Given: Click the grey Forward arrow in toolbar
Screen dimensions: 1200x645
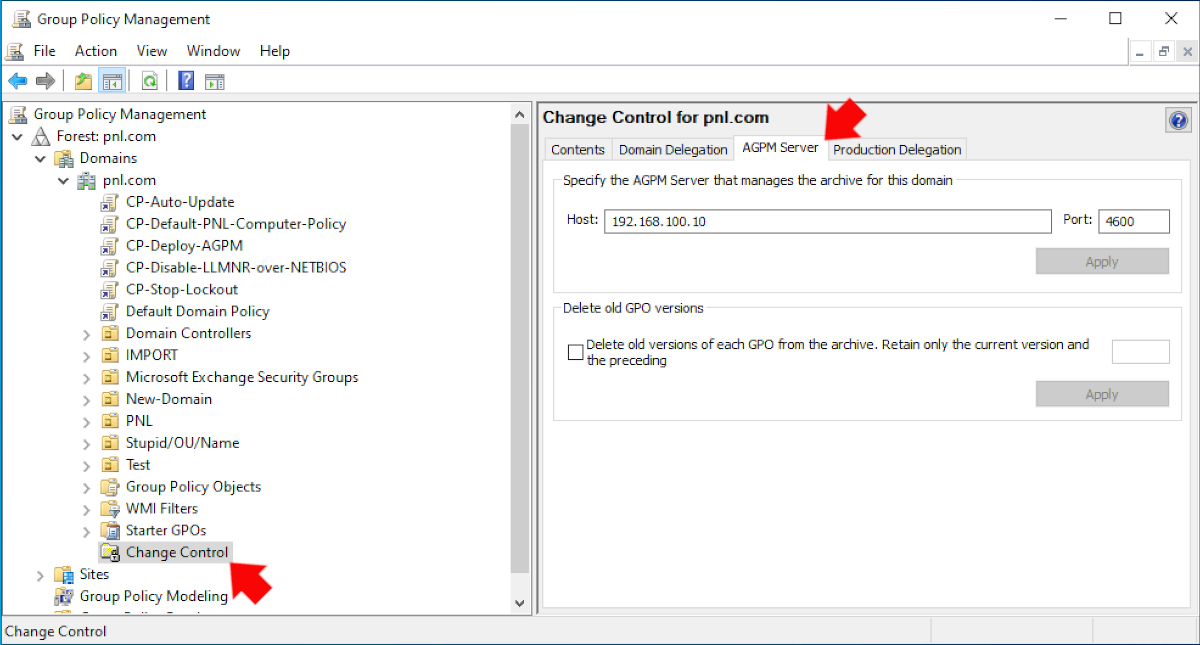Looking at the screenshot, I should tap(45, 81).
